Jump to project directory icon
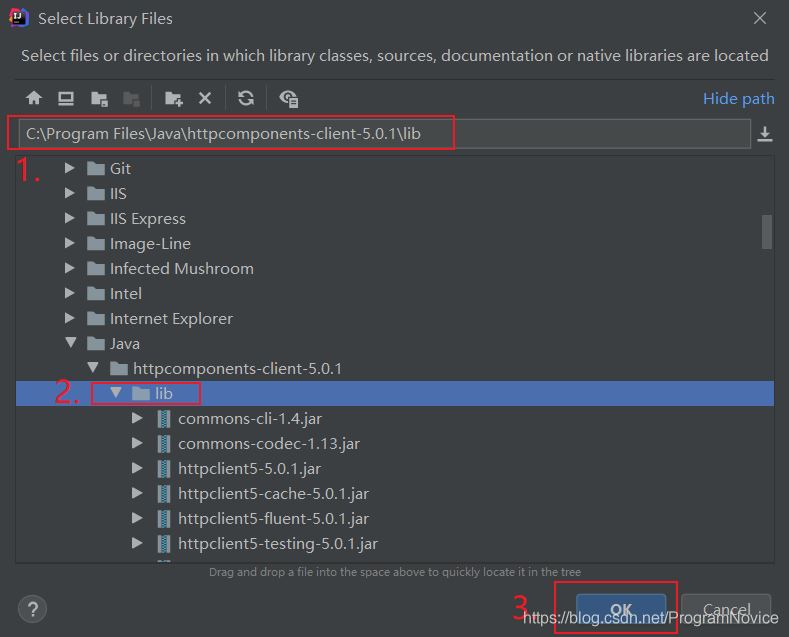 tap(99, 99)
